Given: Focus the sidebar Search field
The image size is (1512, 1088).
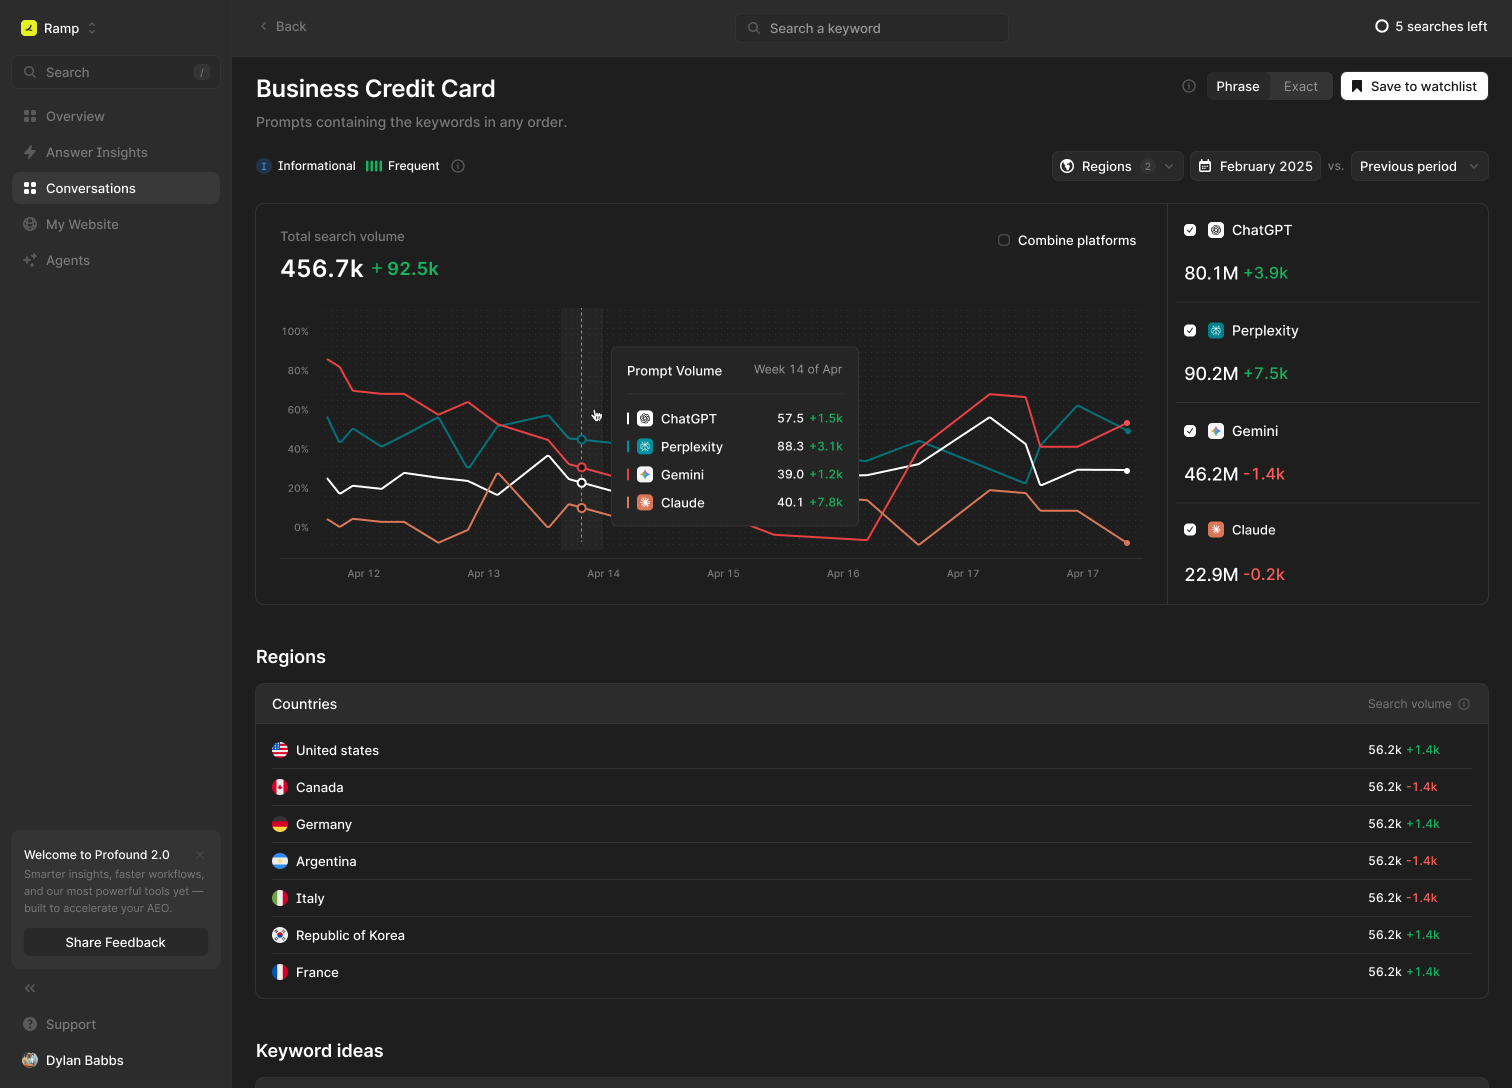Looking at the screenshot, I should pos(116,72).
